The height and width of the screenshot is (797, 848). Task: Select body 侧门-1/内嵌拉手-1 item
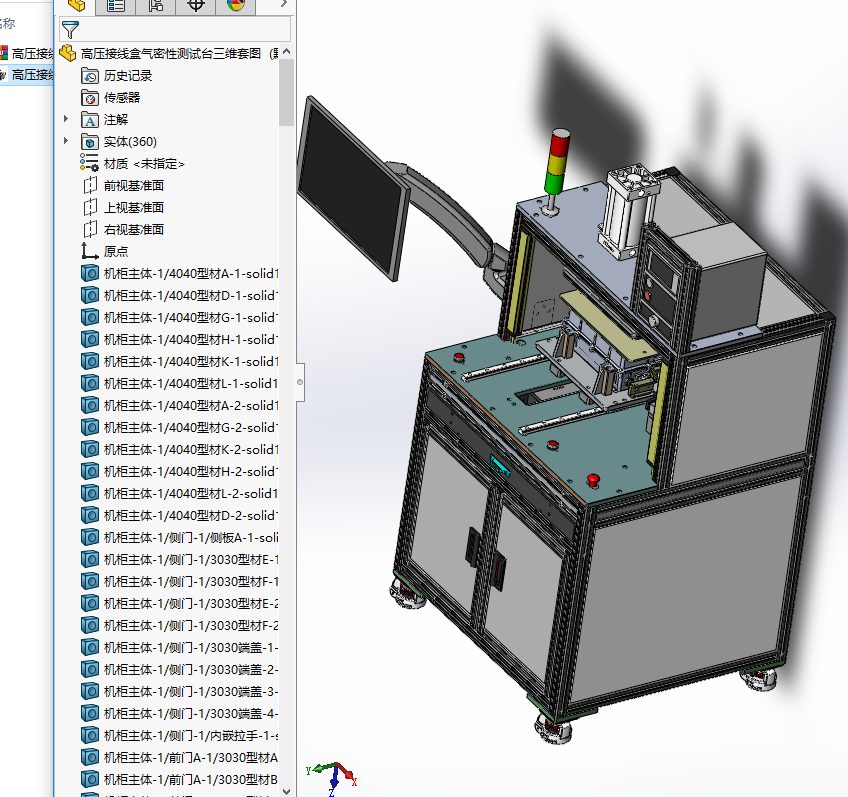tap(179, 736)
